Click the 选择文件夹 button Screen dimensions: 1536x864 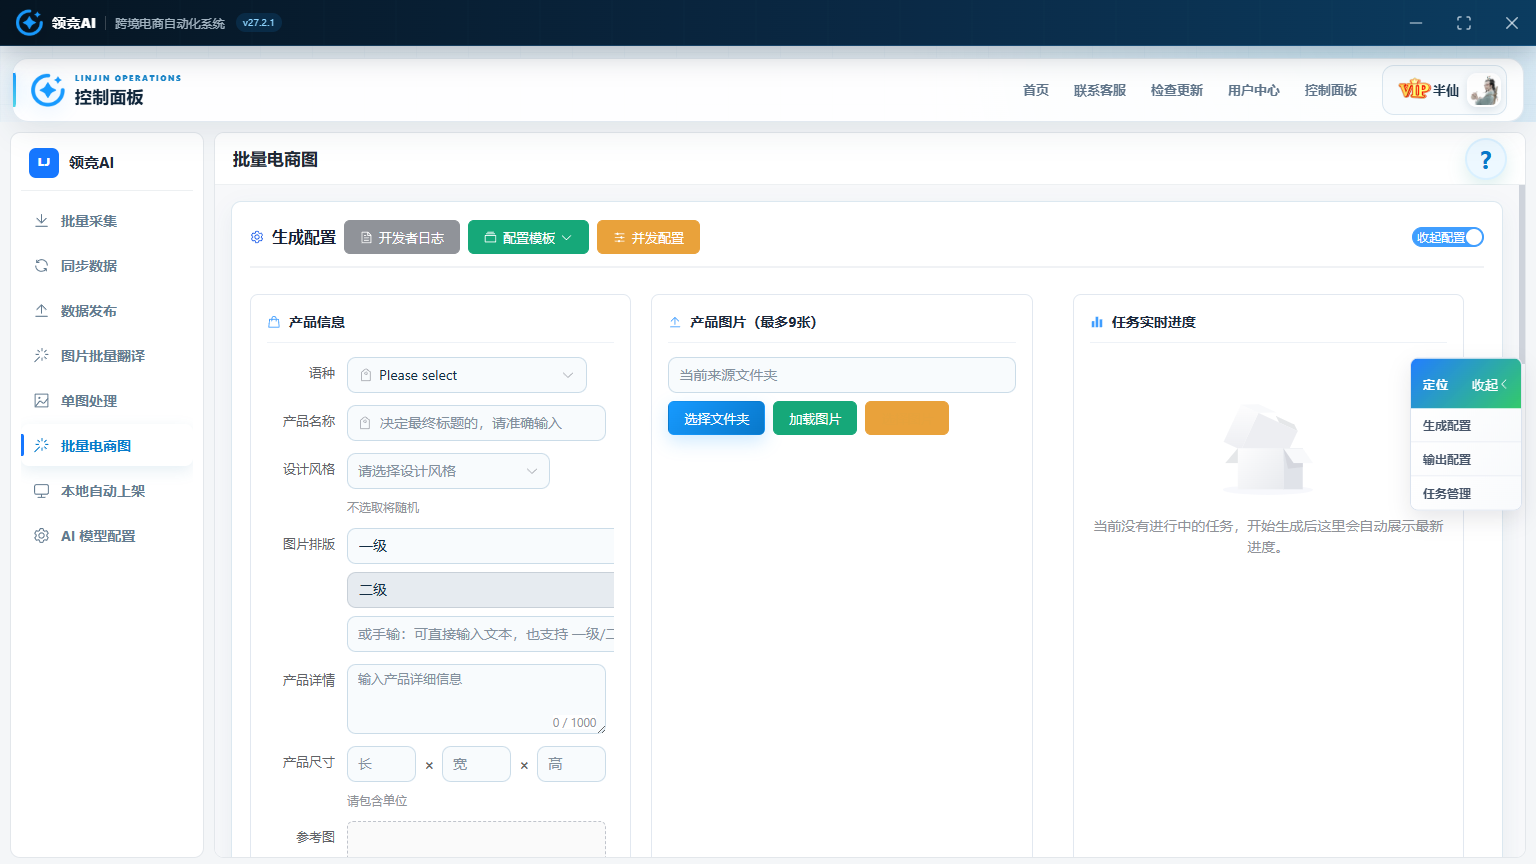click(716, 418)
